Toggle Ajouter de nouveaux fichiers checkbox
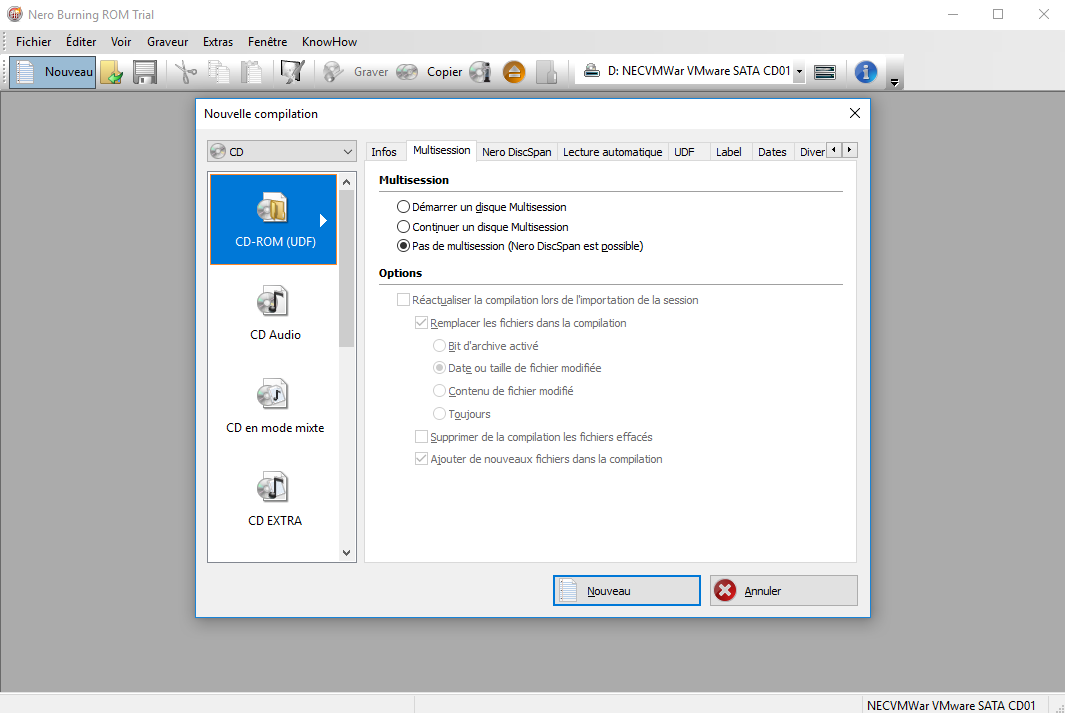Screen dimensions: 1065x713 click(x=421, y=459)
